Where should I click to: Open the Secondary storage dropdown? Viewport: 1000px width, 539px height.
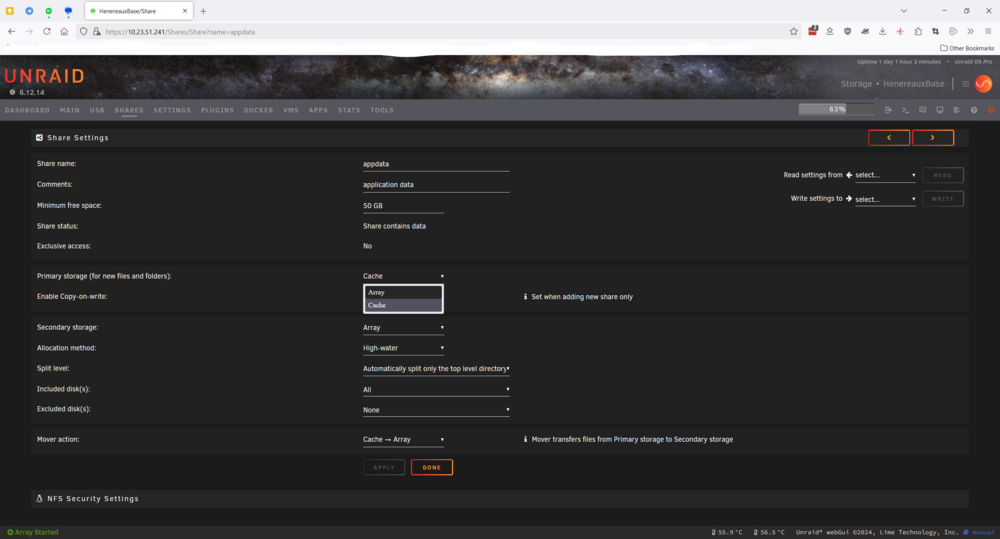pyautogui.click(x=403, y=328)
